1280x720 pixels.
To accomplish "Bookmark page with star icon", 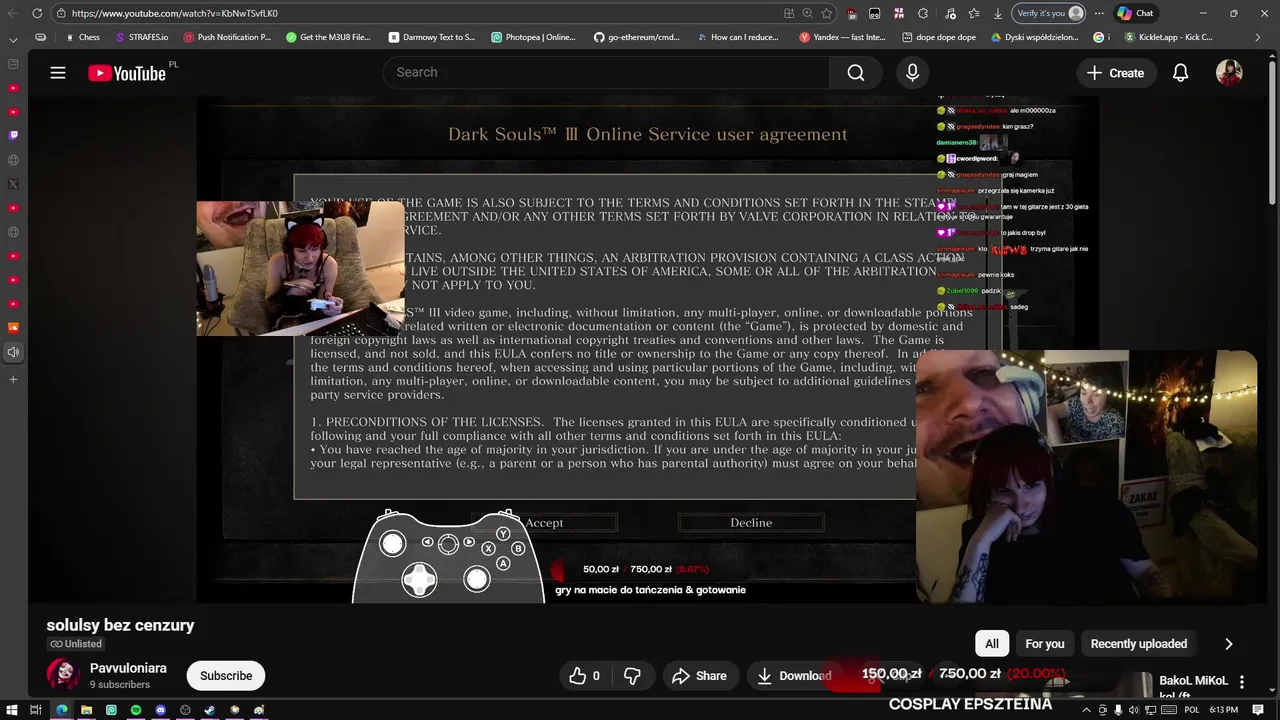I will tap(826, 13).
